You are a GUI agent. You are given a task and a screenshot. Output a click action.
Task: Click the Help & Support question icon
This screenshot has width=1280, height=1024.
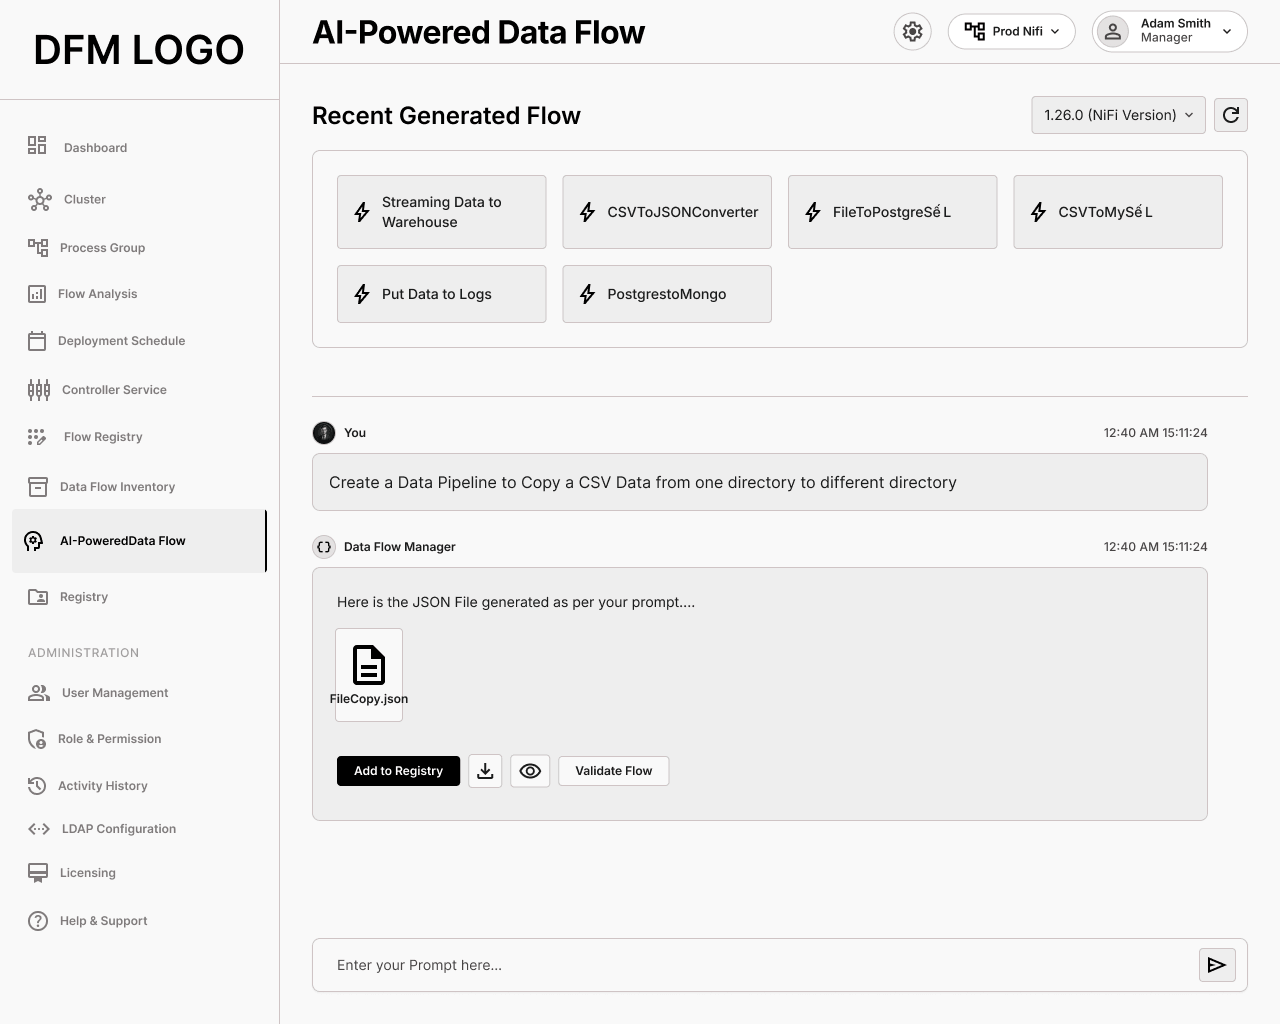(x=38, y=920)
